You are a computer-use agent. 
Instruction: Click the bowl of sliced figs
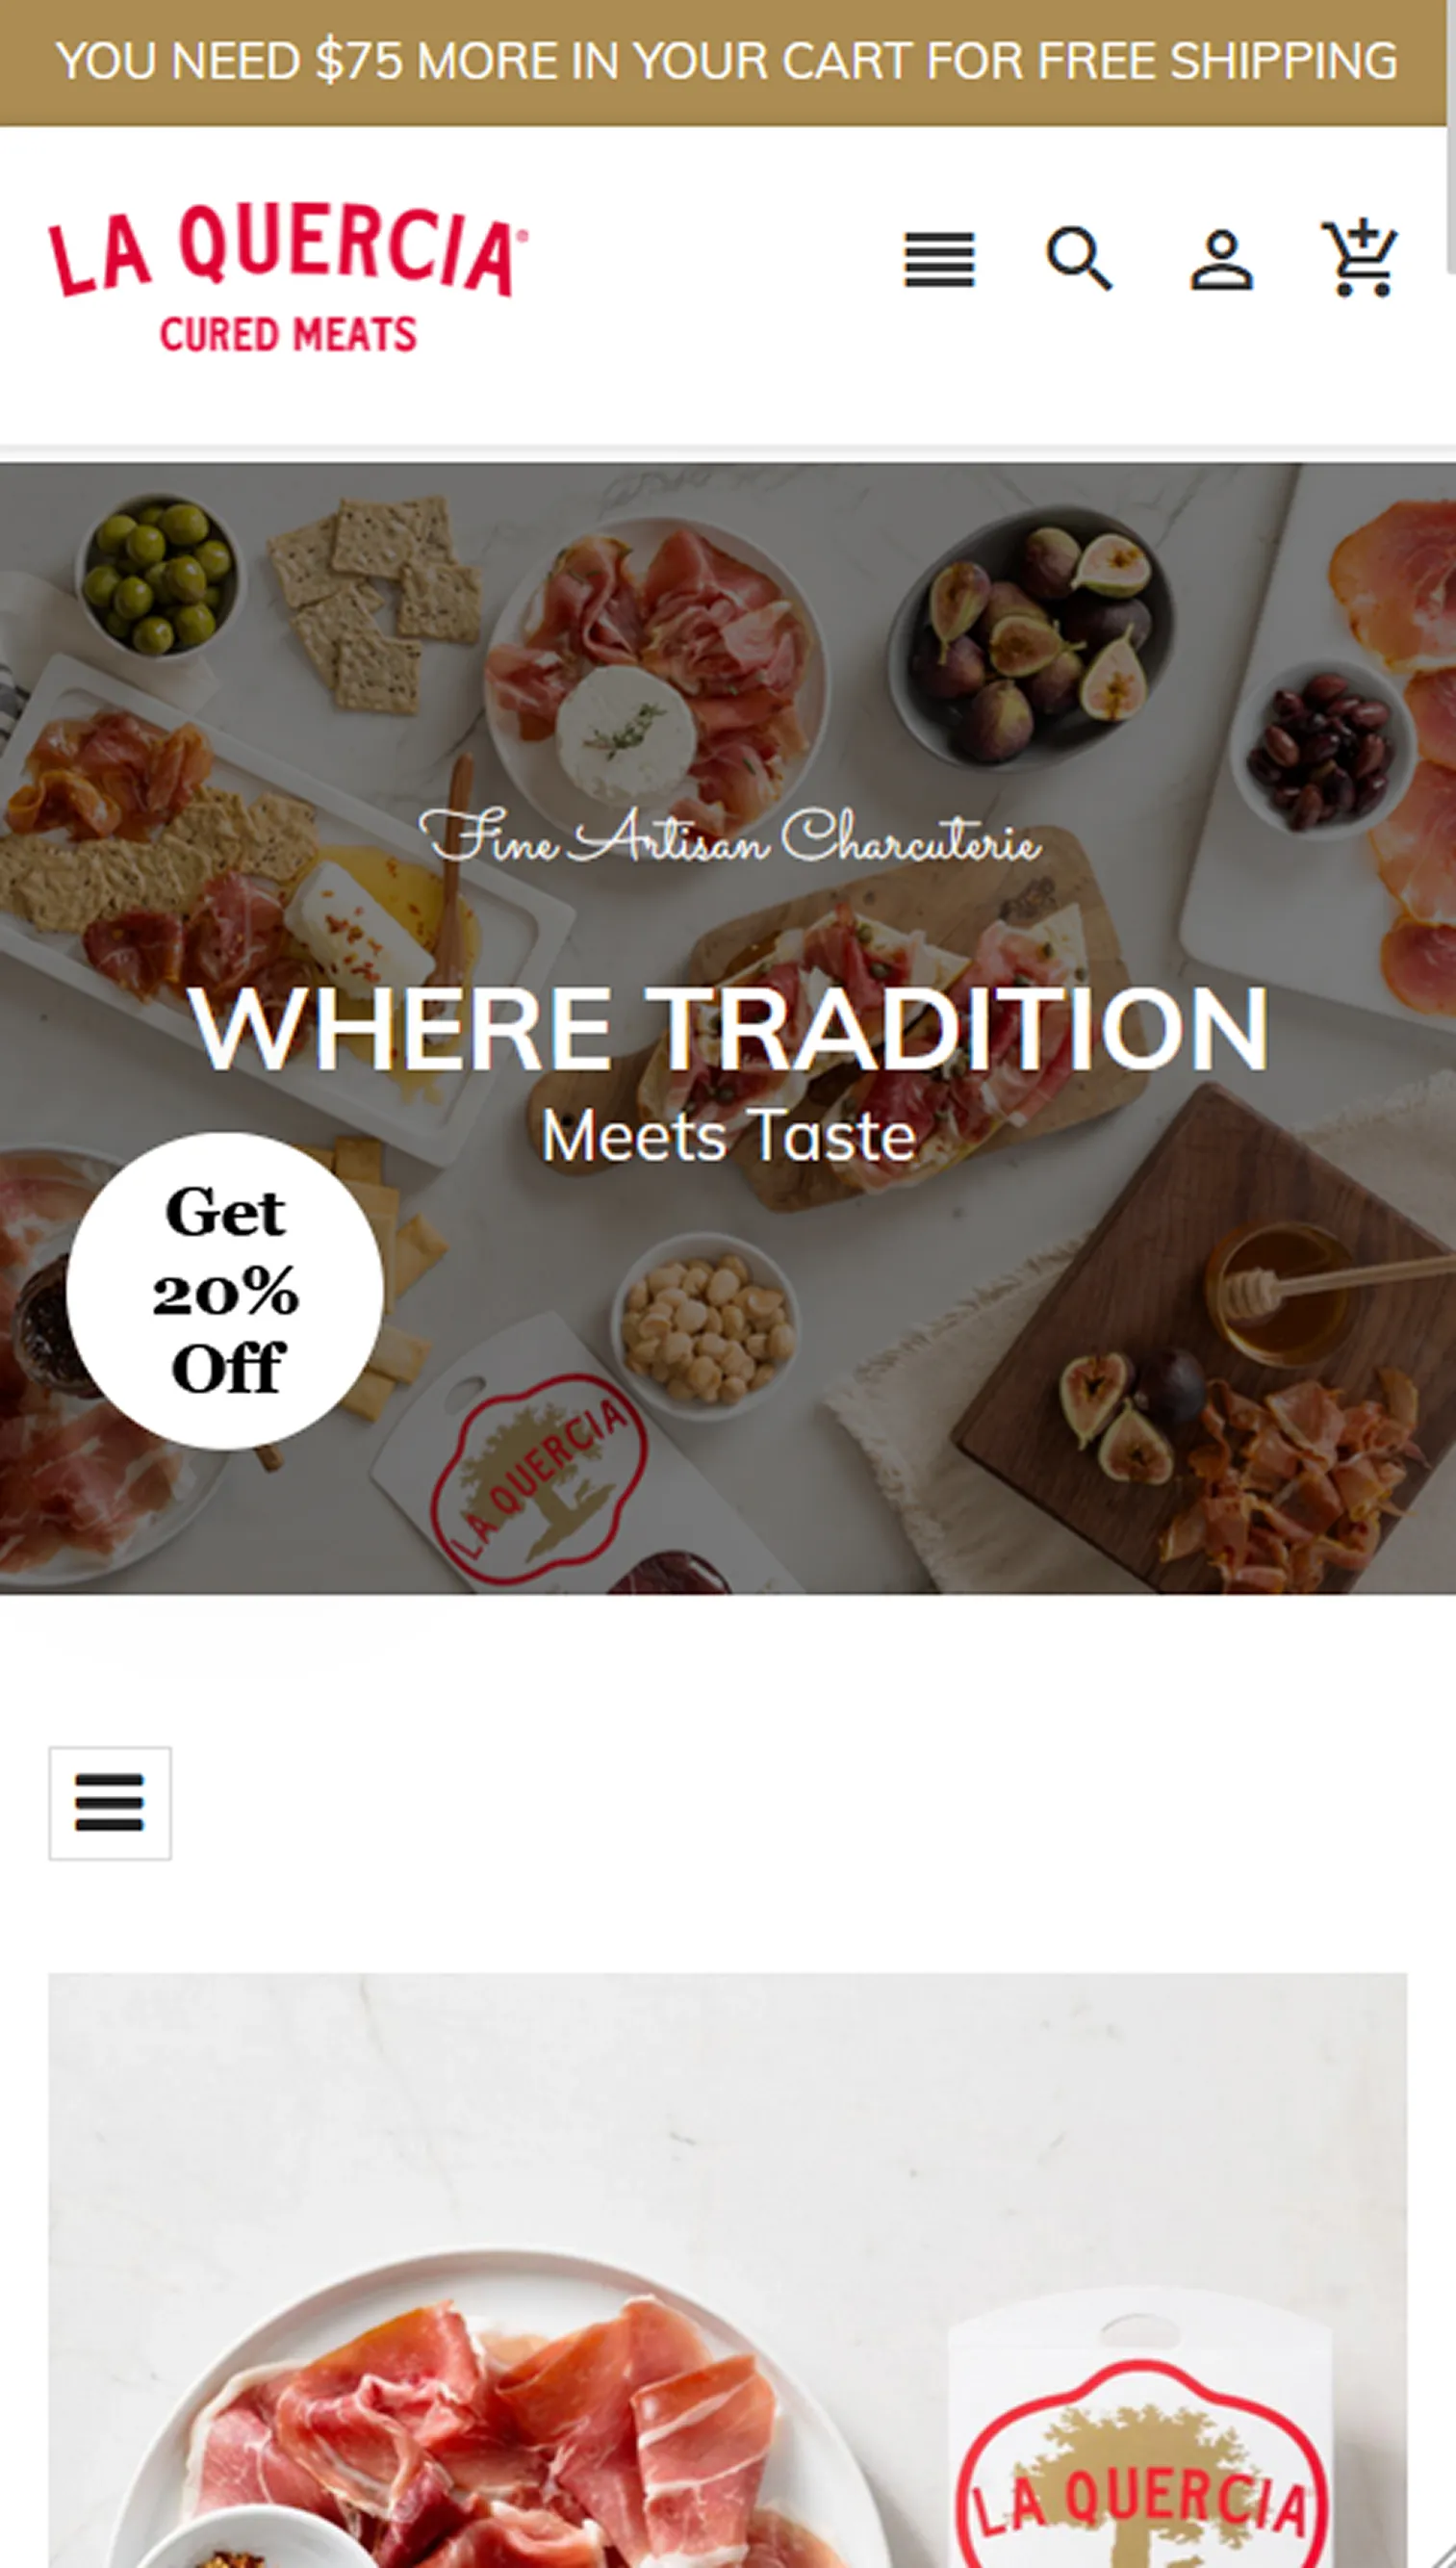1032,637
